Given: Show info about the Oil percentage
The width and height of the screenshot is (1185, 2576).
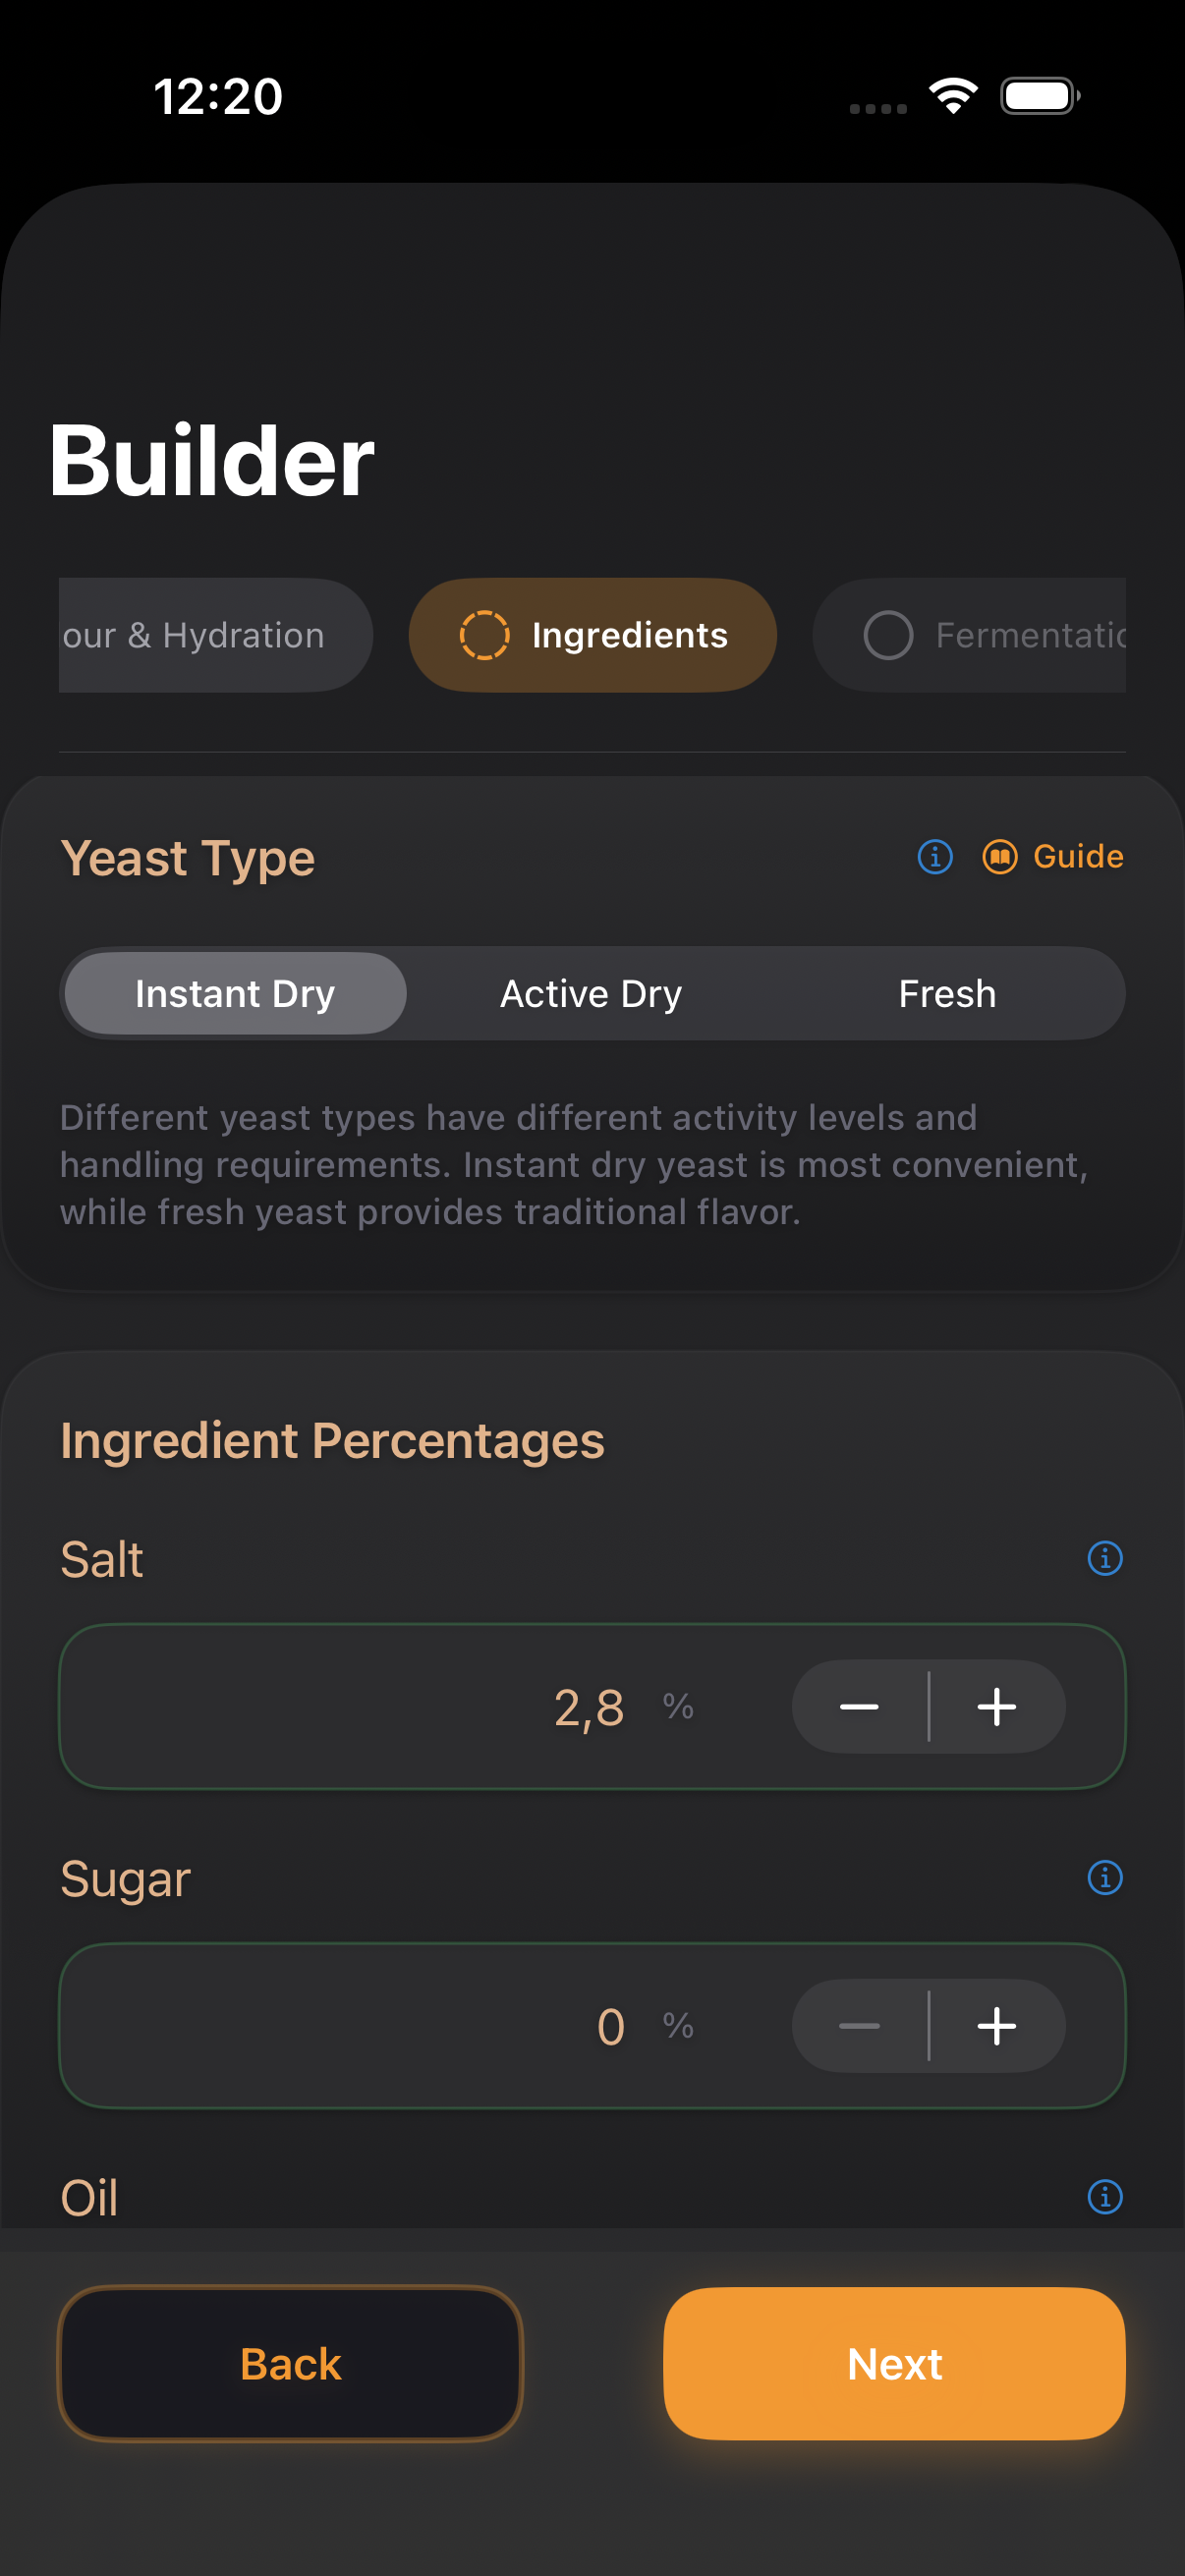Looking at the screenshot, I should pyautogui.click(x=1104, y=2198).
